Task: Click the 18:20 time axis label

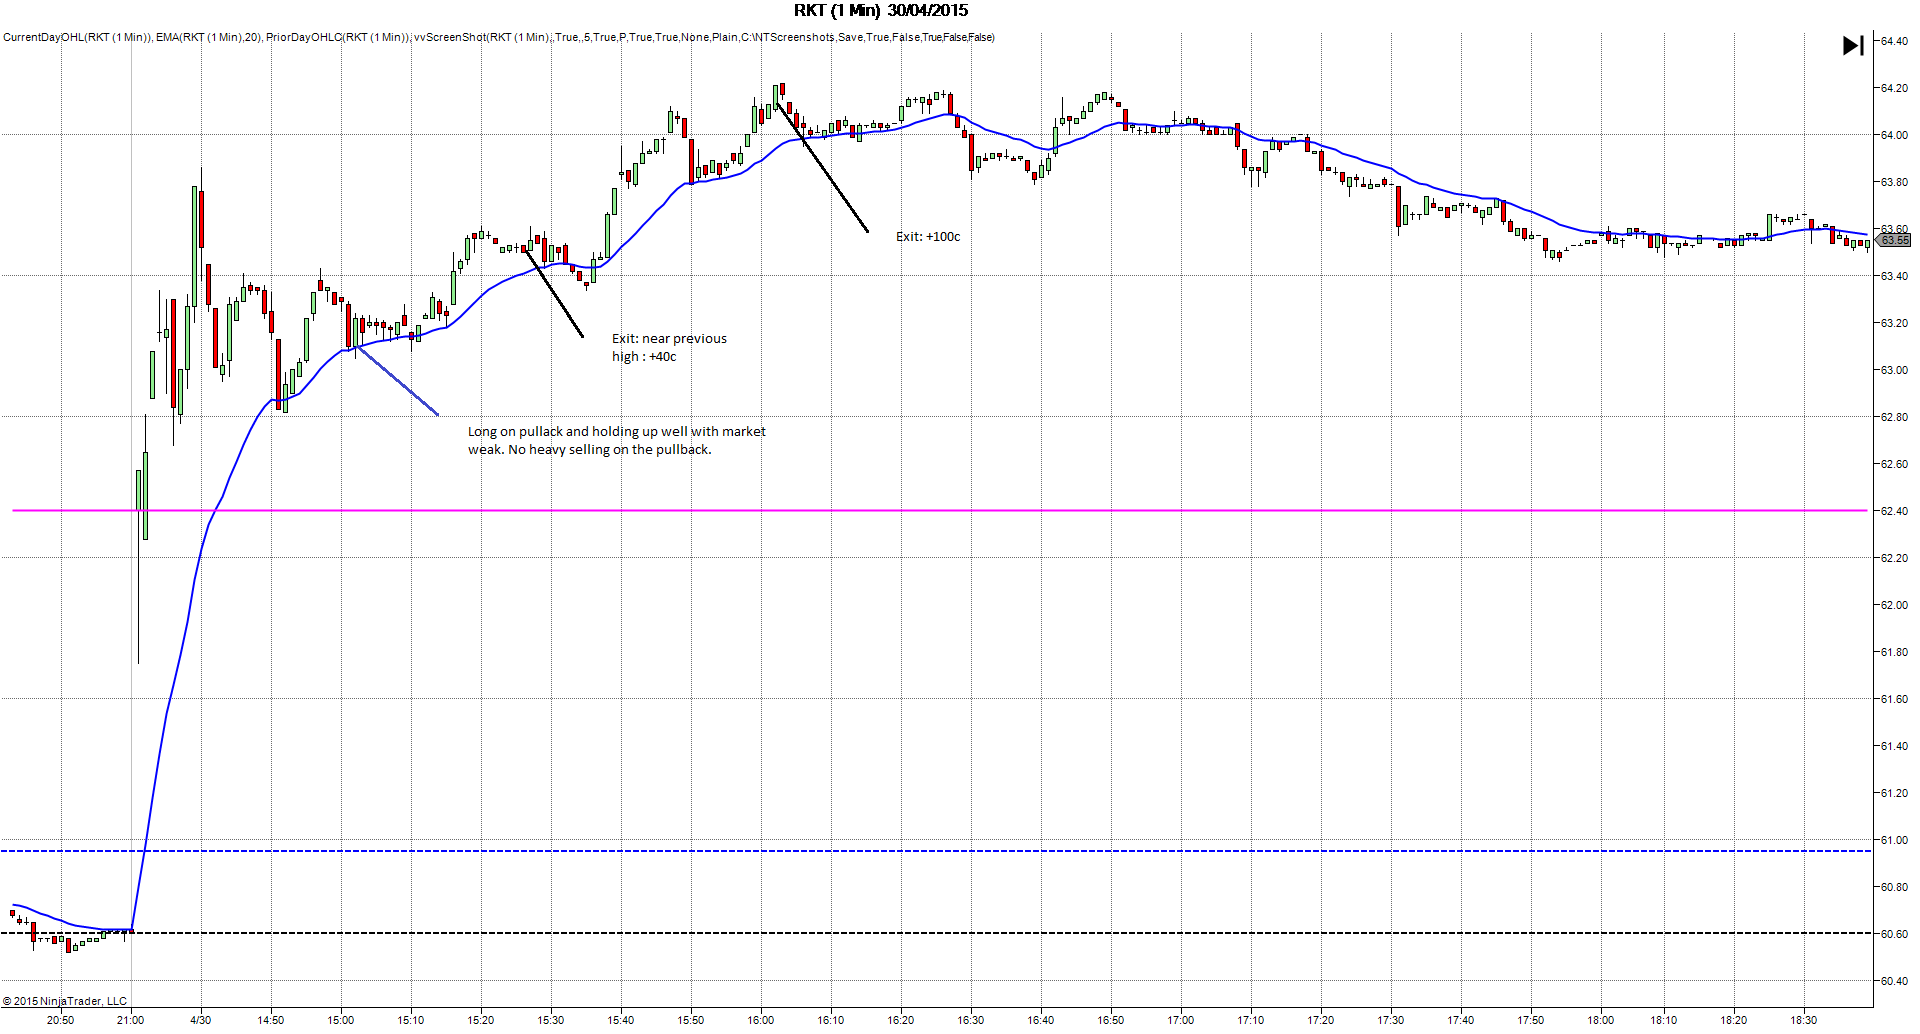Action: point(1734,1020)
